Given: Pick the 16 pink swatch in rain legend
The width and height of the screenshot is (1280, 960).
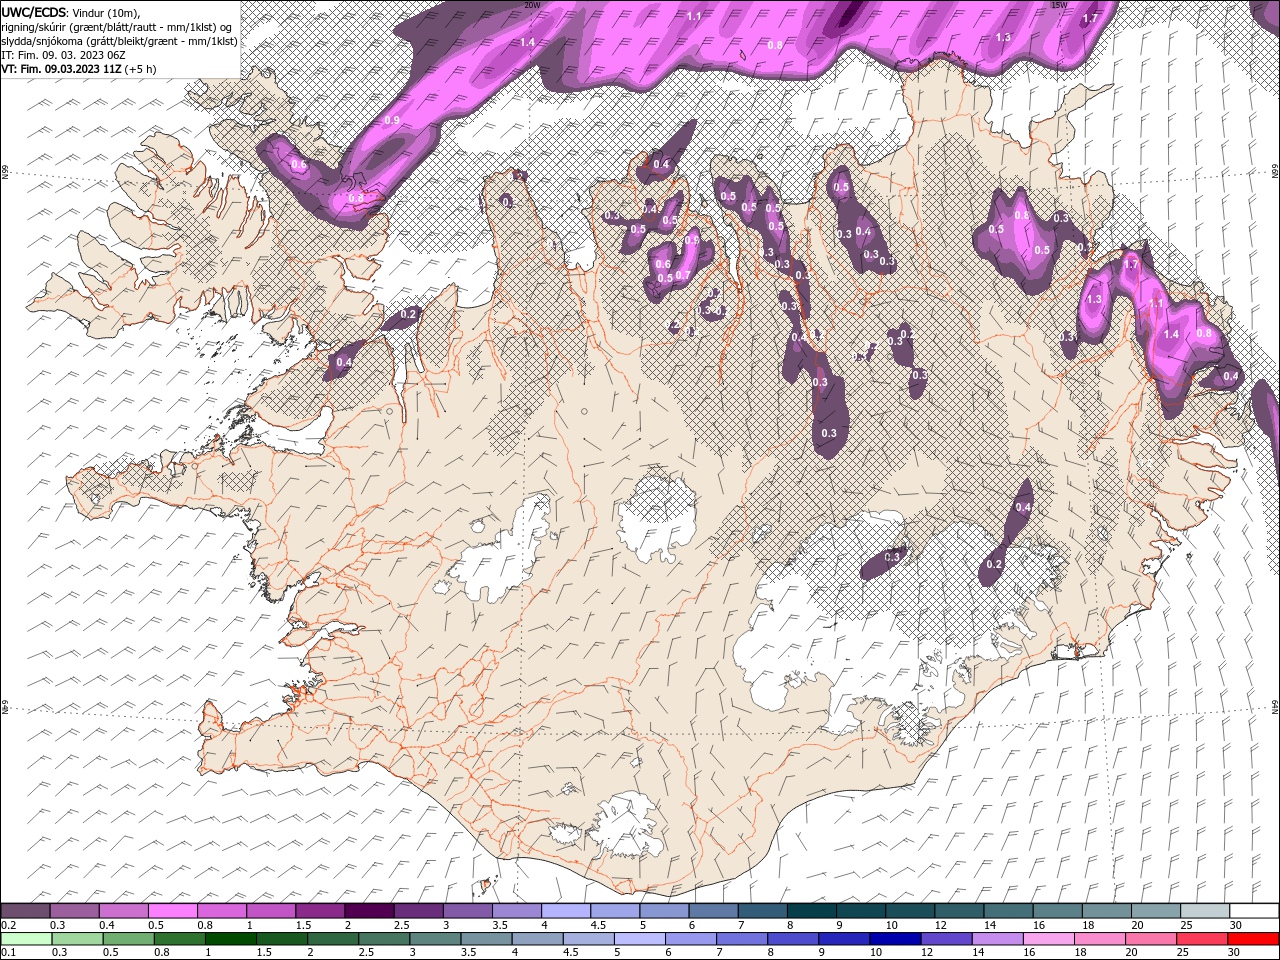Looking at the screenshot, I should coord(1048,939).
